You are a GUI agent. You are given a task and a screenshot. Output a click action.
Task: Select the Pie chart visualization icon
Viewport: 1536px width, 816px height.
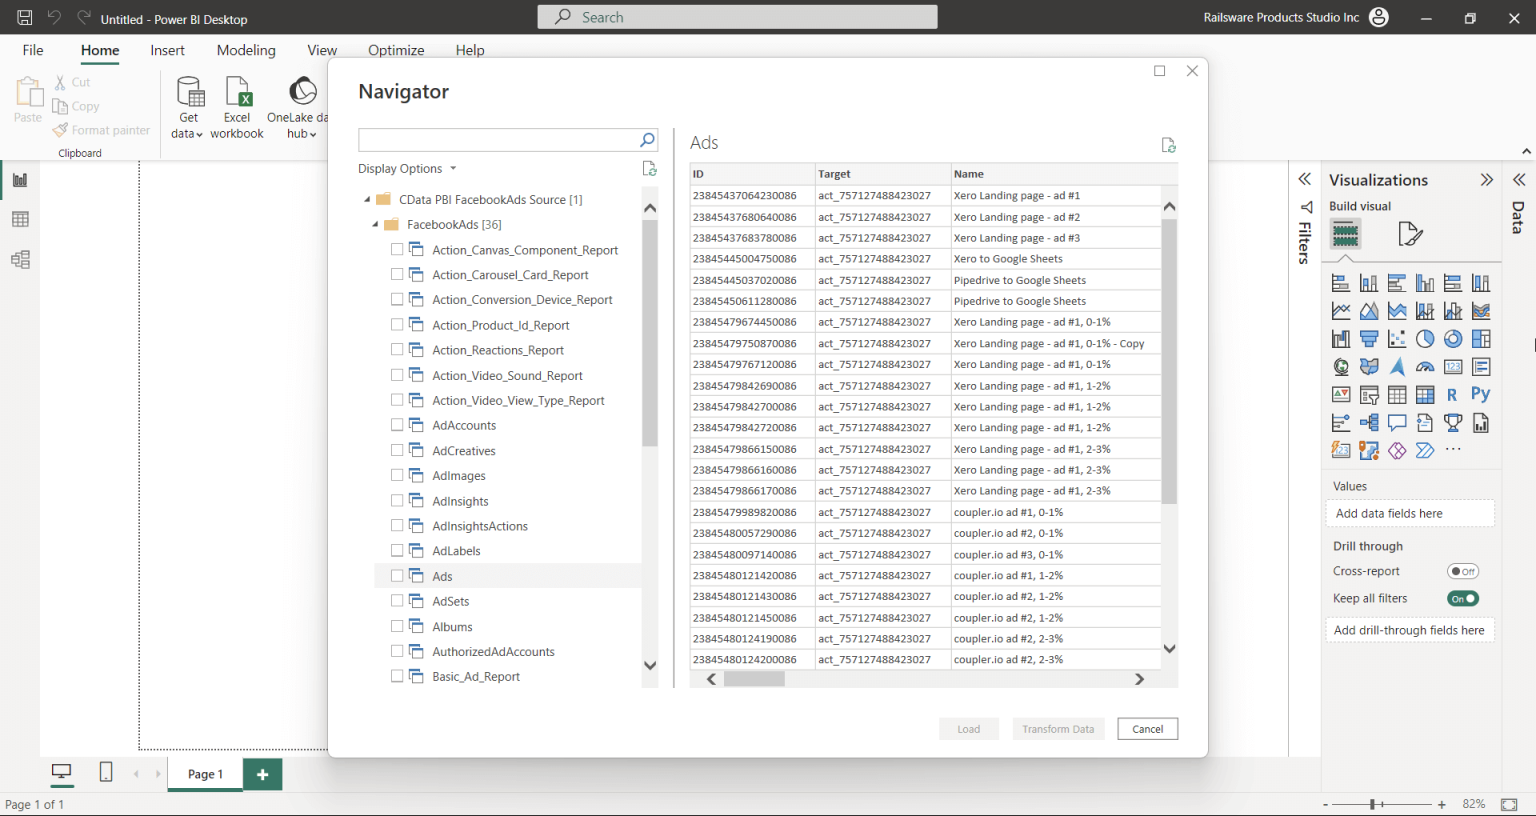point(1424,338)
